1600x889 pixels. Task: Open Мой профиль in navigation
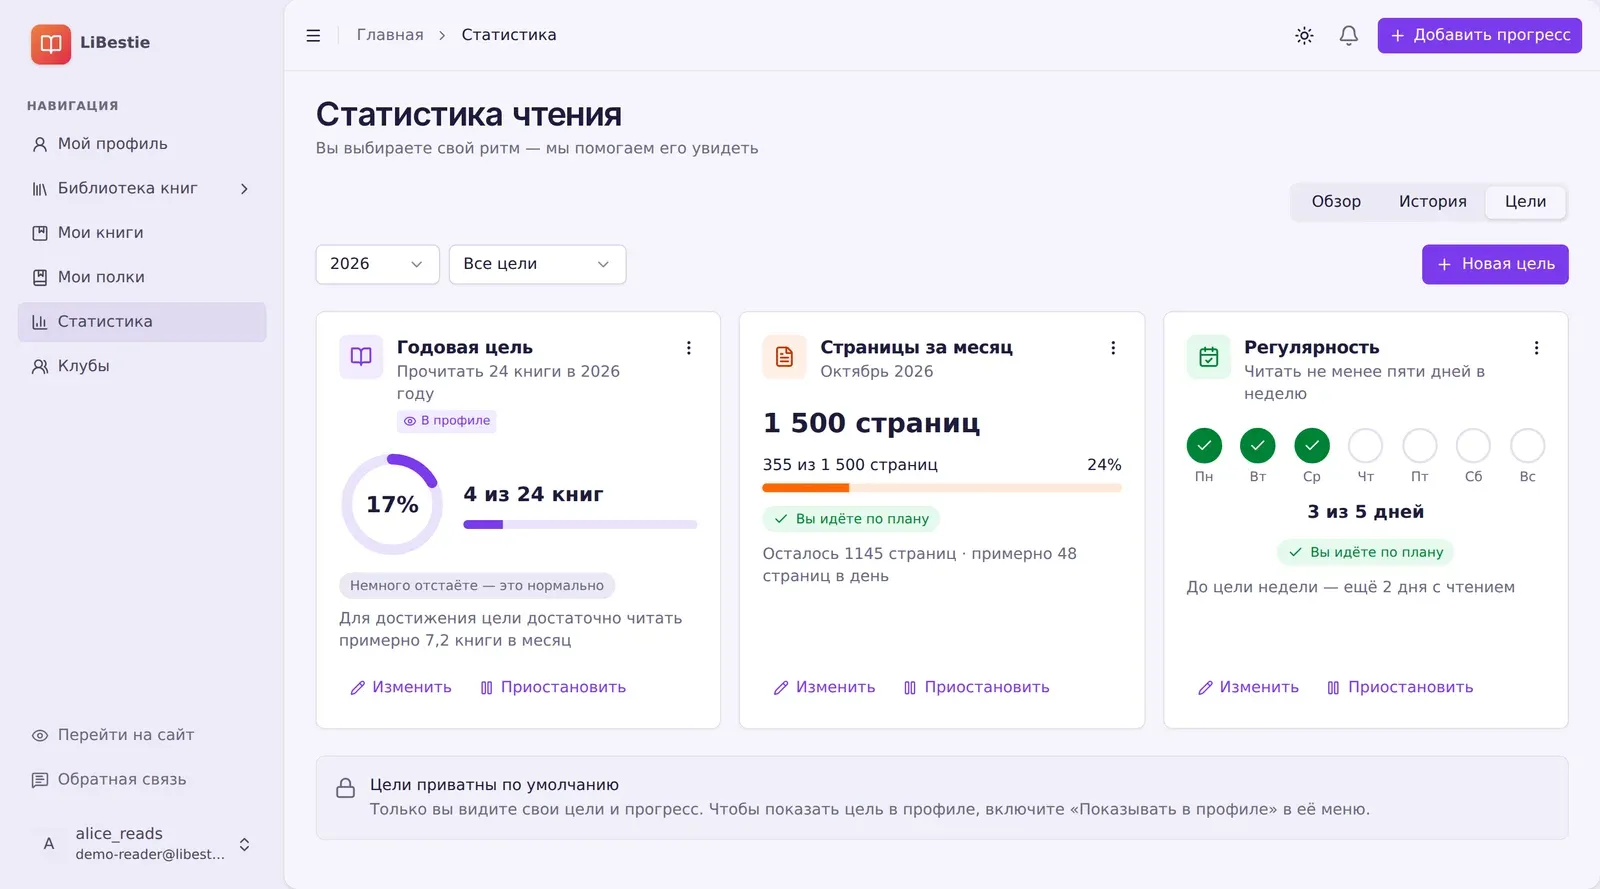click(x=142, y=144)
